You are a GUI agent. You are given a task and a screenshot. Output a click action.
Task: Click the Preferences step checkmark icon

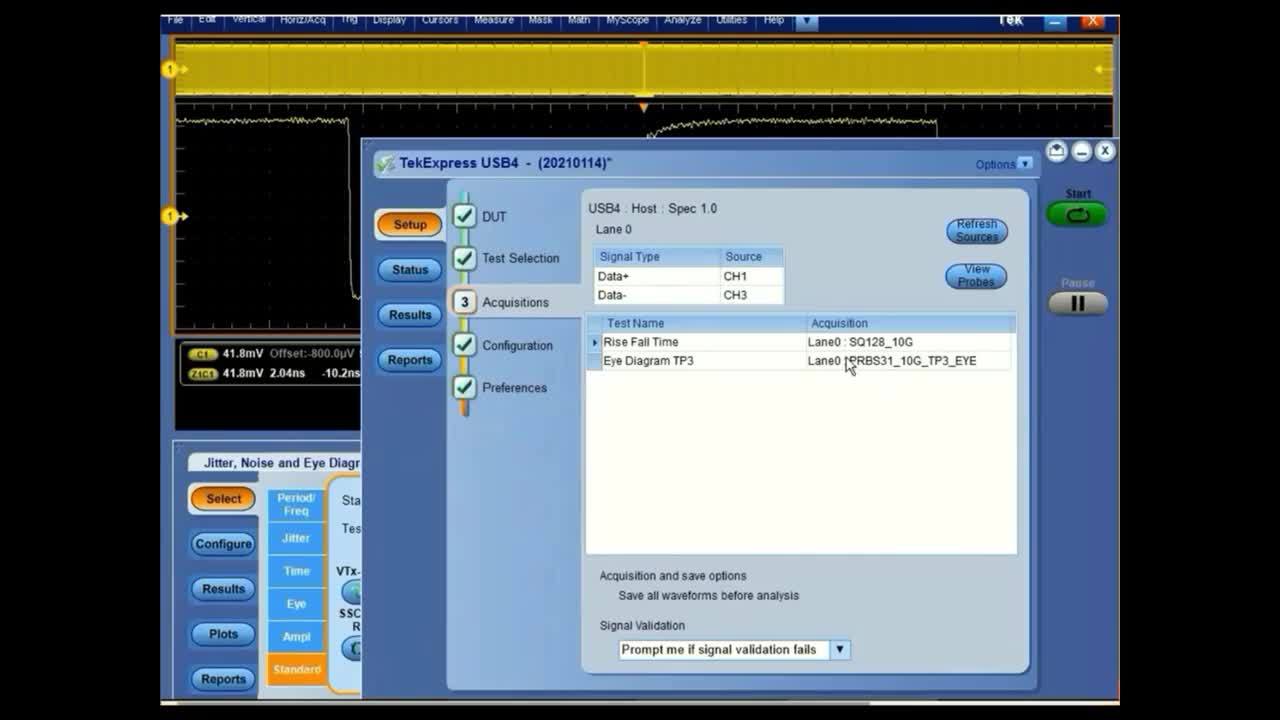pos(464,387)
